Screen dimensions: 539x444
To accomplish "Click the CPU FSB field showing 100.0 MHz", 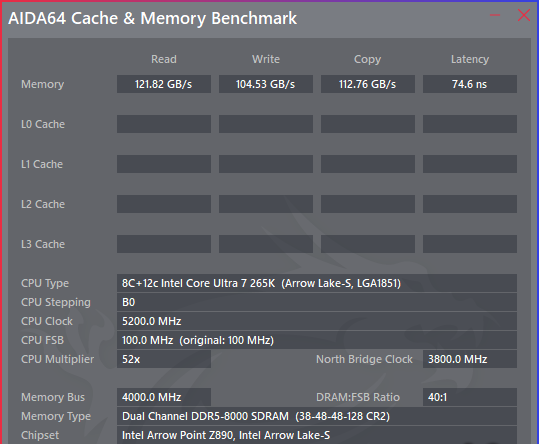I will click(x=317, y=340).
